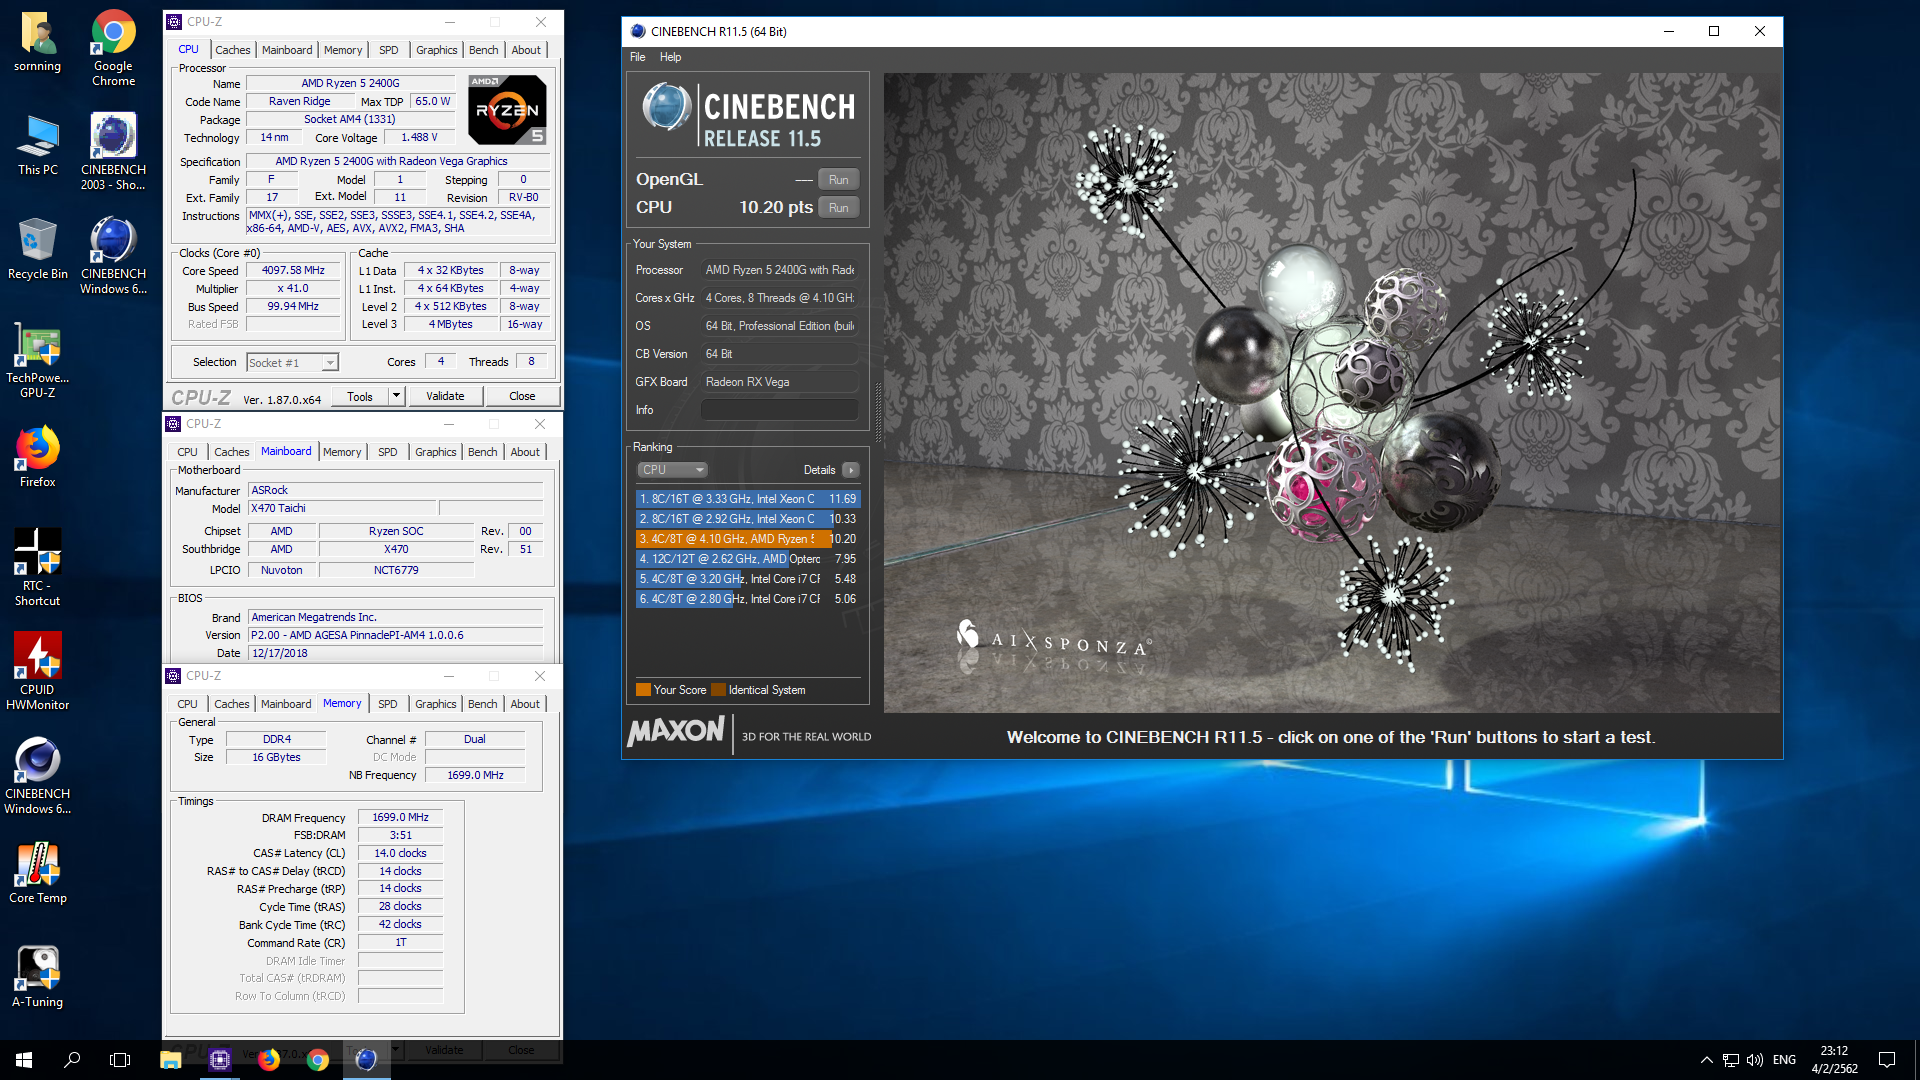1920x1080 pixels.
Task: Open SPD tab in Memory CPU-Z window
Action: tap(388, 704)
